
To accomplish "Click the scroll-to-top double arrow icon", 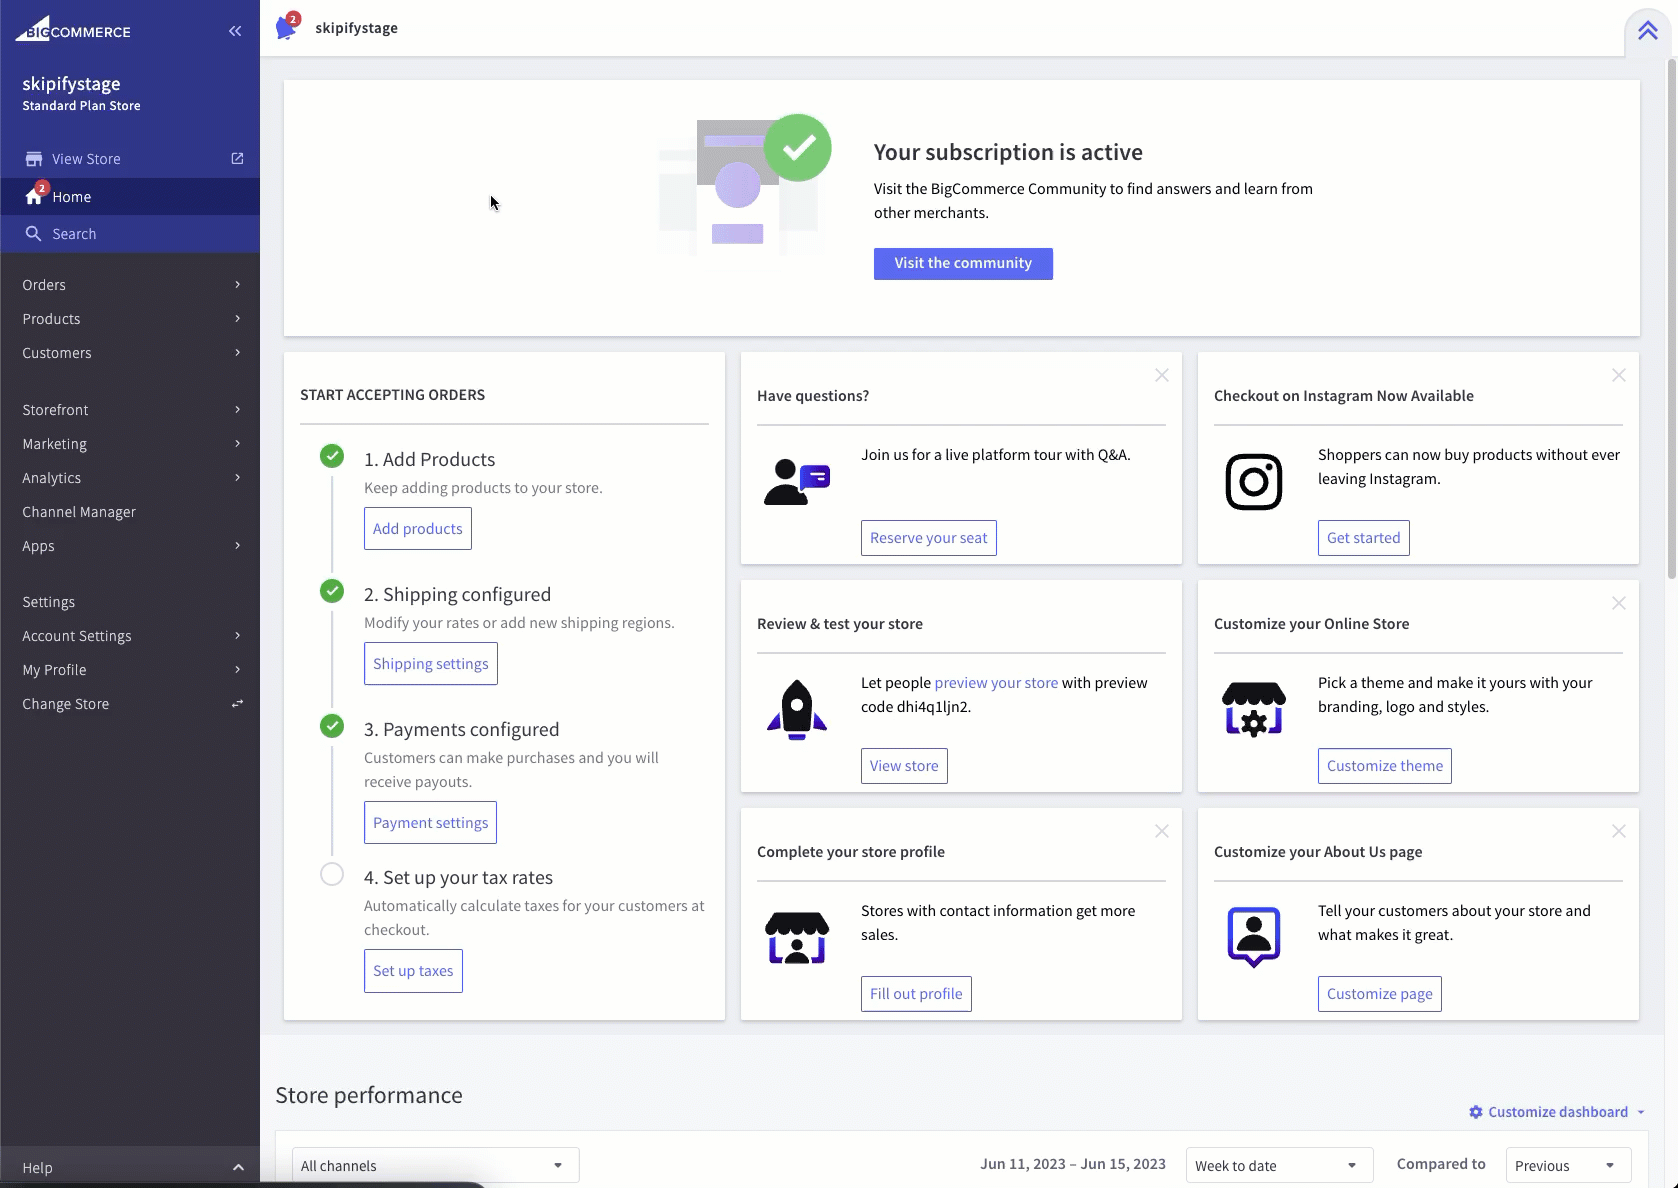I will coord(1648,31).
